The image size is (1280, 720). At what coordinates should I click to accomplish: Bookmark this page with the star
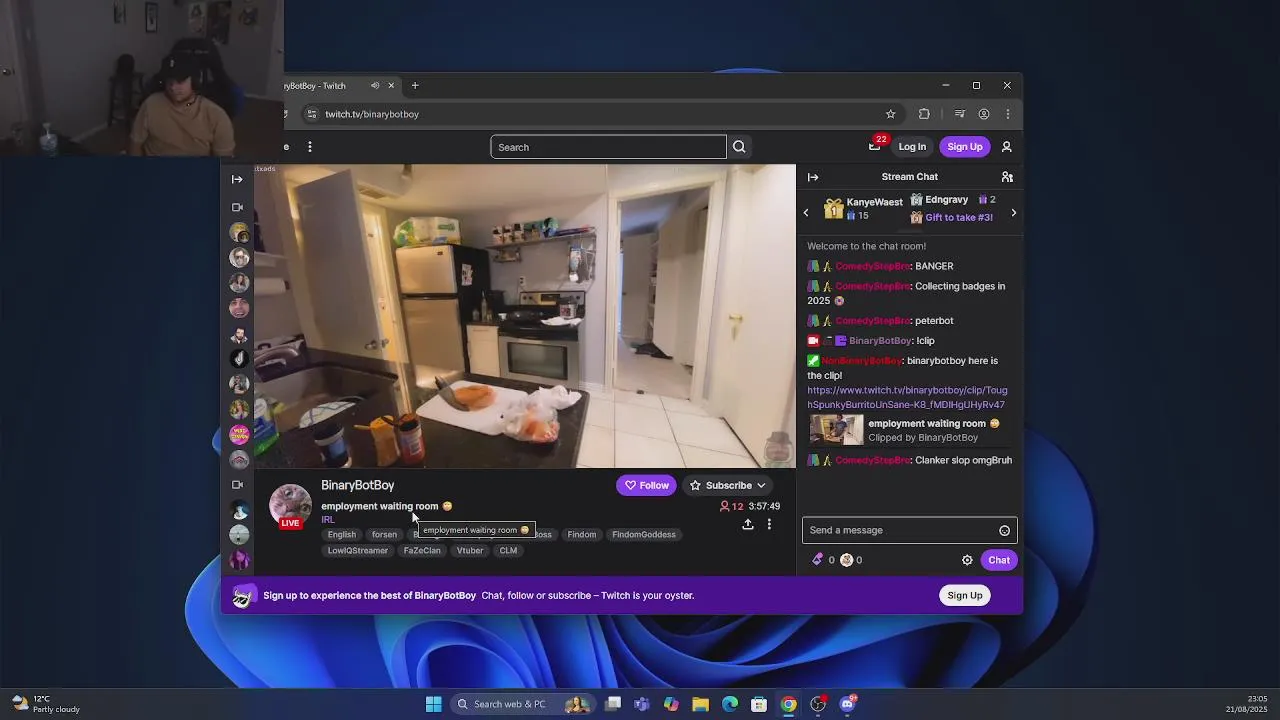(890, 114)
